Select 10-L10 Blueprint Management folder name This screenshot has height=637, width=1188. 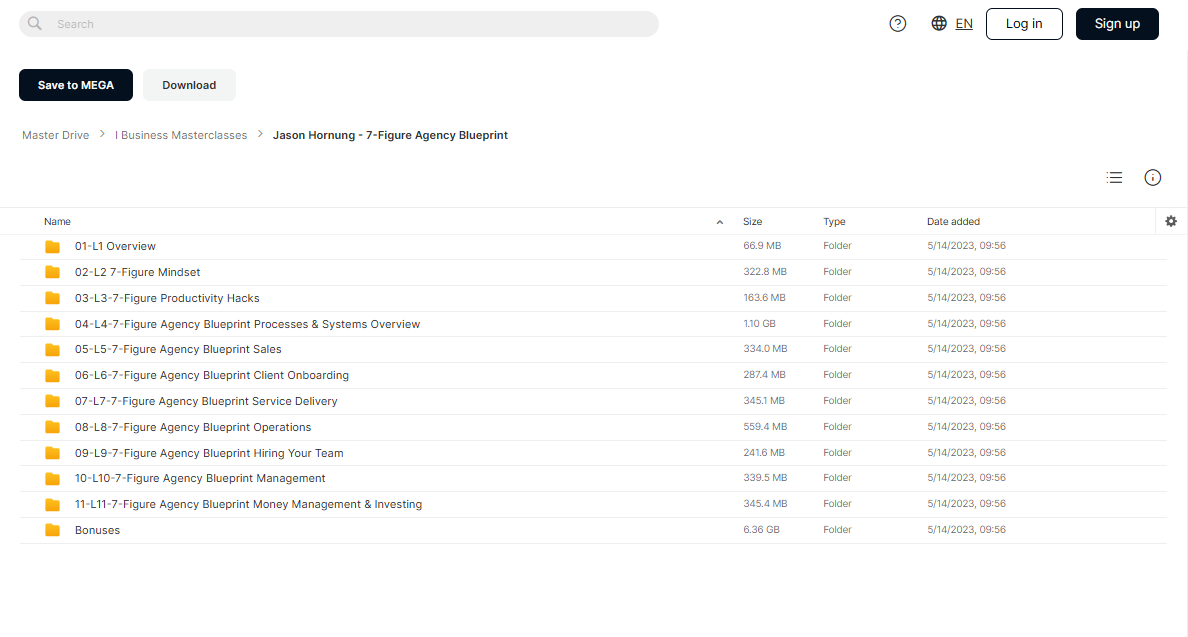tap(200, 478)
